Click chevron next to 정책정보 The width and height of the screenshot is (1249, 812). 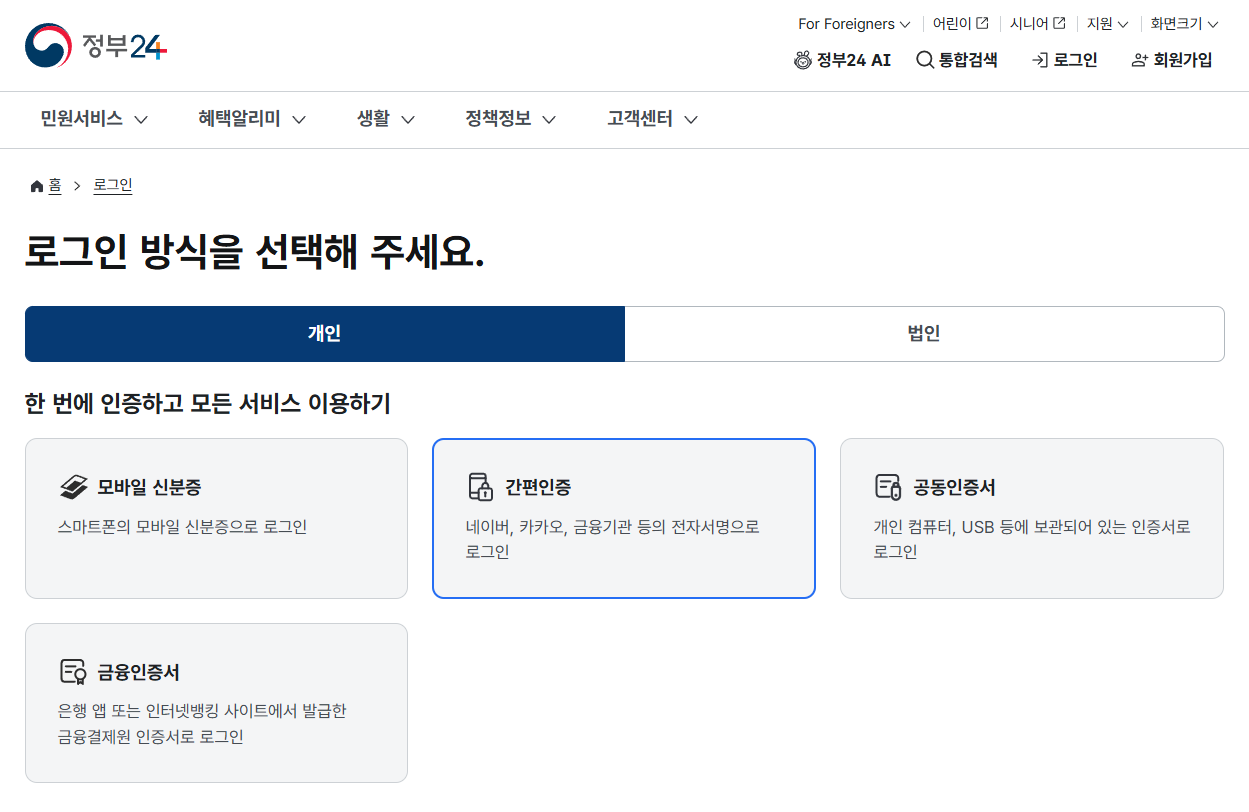(x=549, y=120)
